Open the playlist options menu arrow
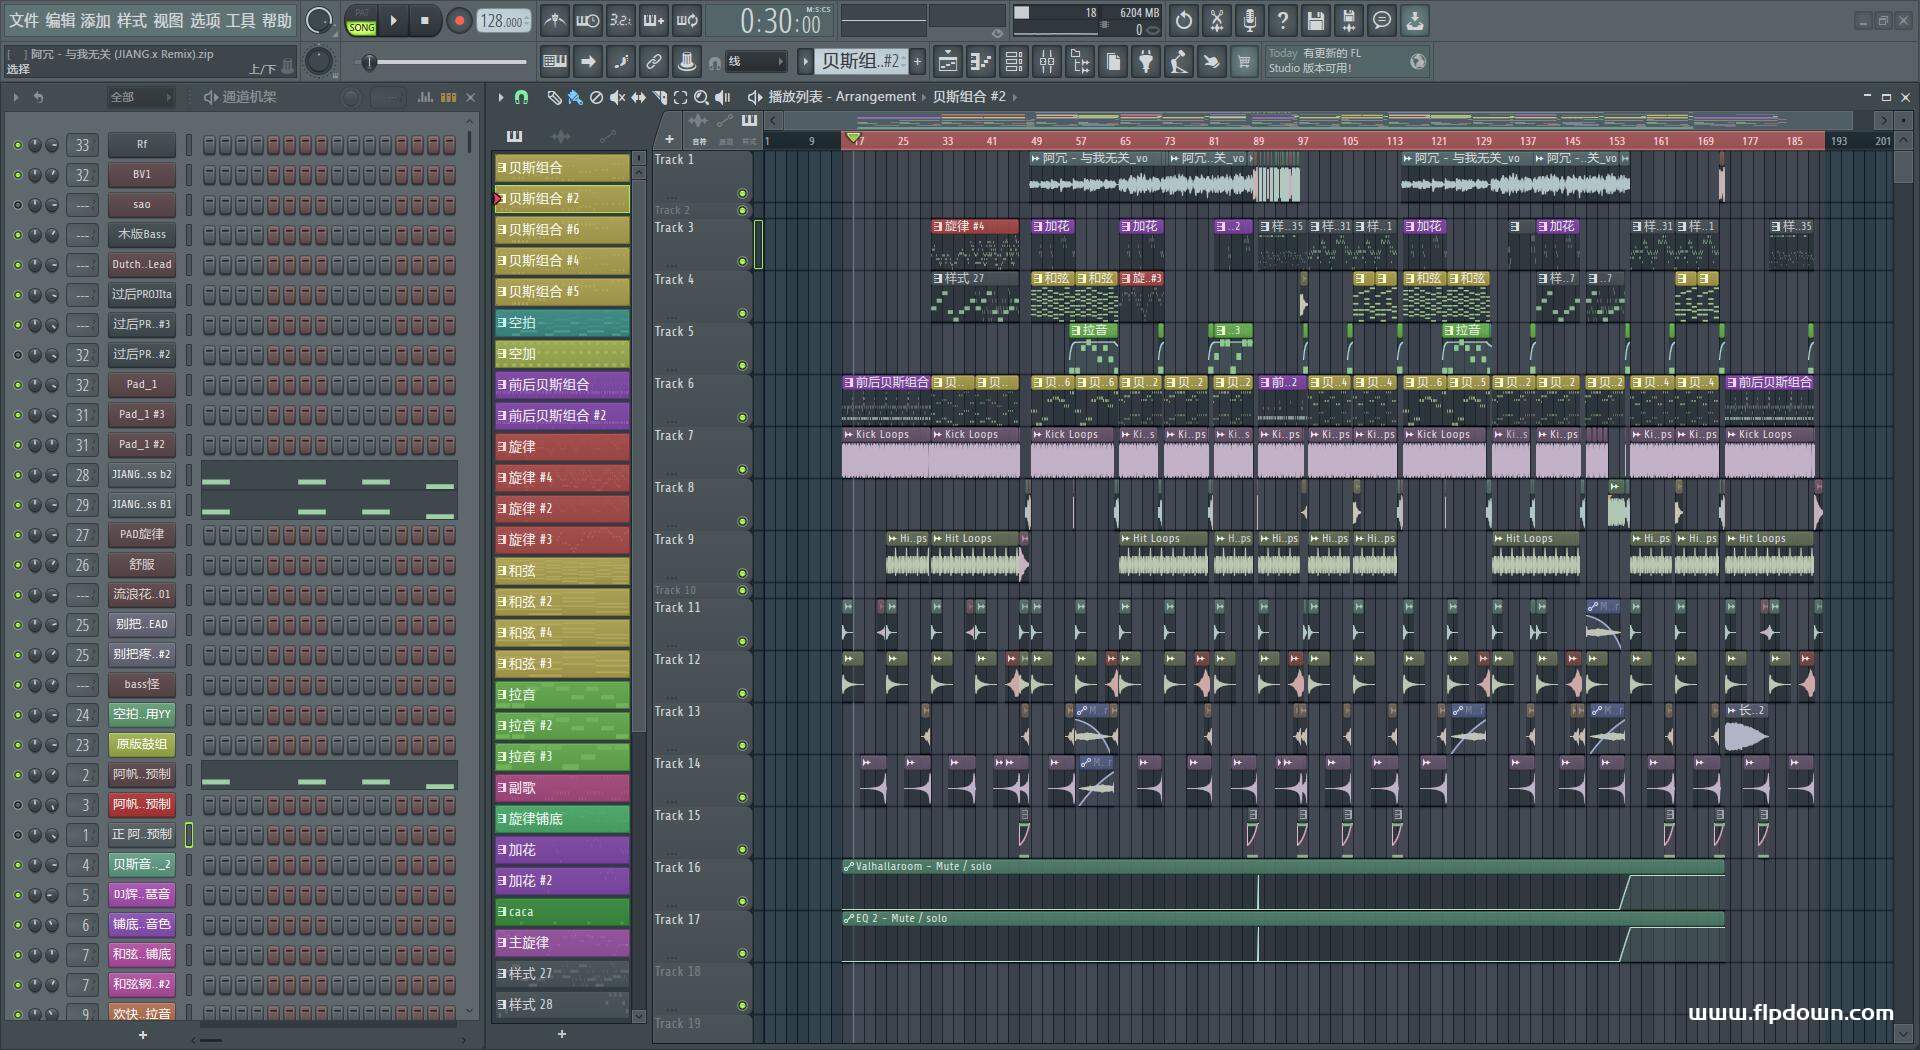The height and width of the screenshot is (1050, 1920). (501, 97)
